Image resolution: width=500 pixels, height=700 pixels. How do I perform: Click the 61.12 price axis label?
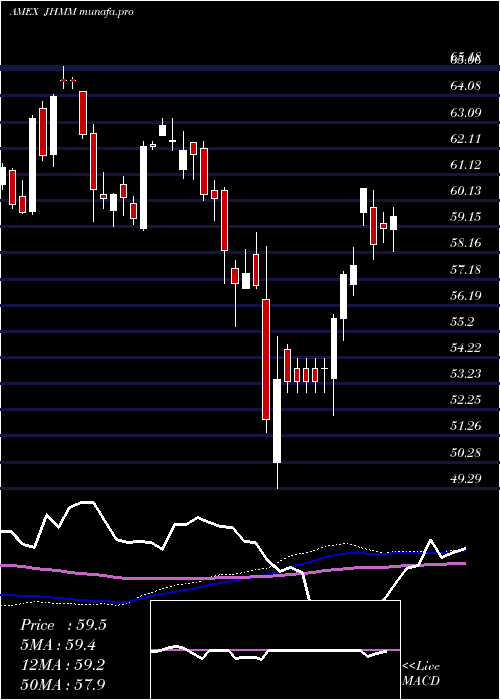466,165
